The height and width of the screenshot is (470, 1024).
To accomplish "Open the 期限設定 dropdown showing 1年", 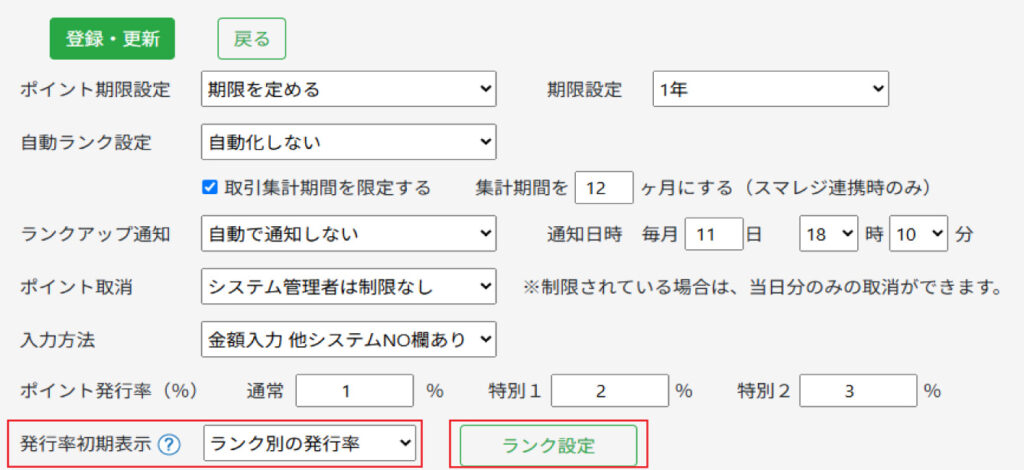I will 771,89.
